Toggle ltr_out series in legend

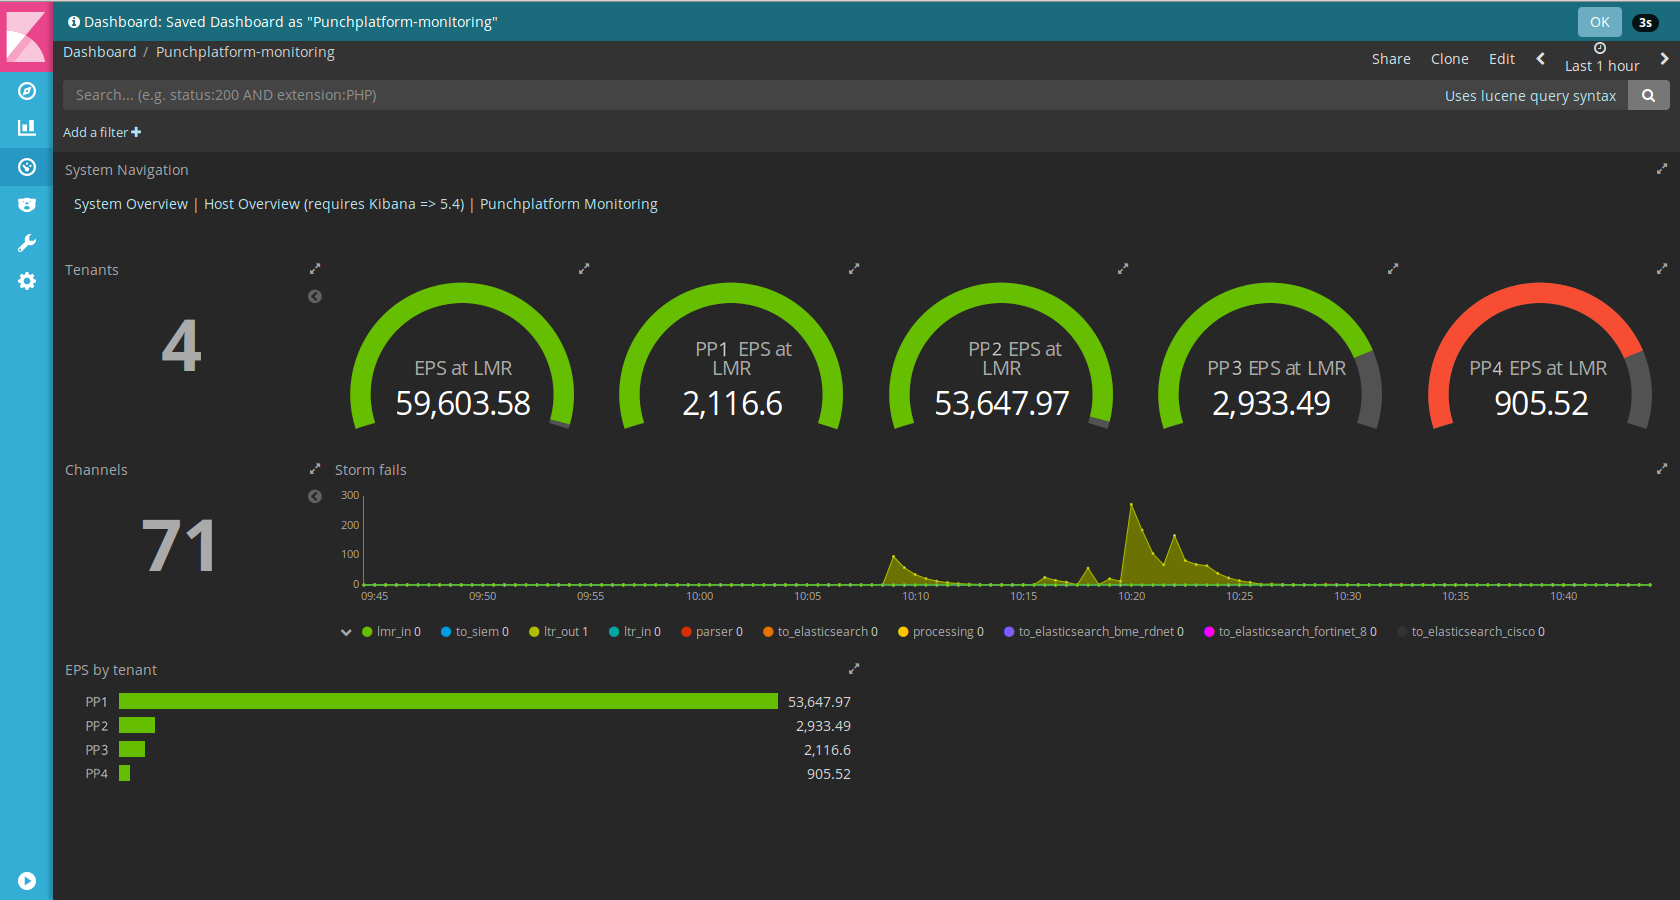(x=558, y=632)
